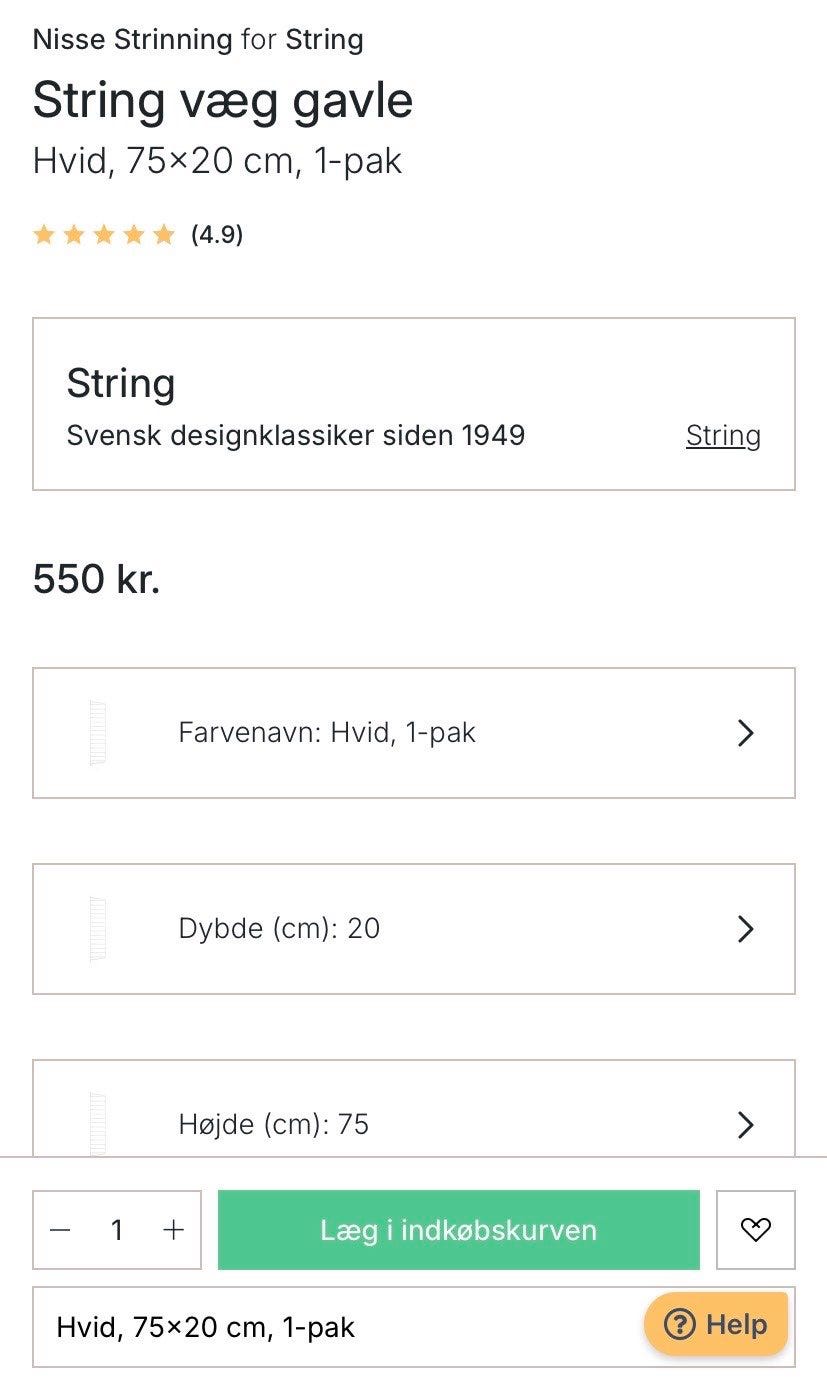Click the Hvid, 75×20 cm, 1-pak summary box
Image resolution: width=827 pixels, height=1396 pixels.
coord(330,1327)
